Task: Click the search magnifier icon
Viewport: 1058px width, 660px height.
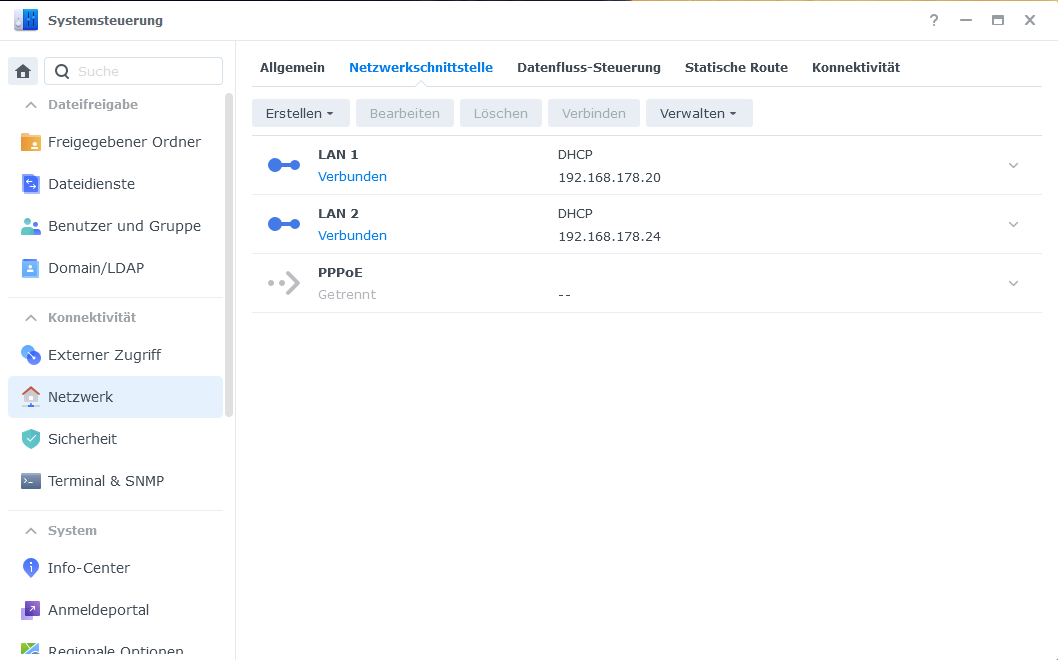Action: click(x=62, y=72)
